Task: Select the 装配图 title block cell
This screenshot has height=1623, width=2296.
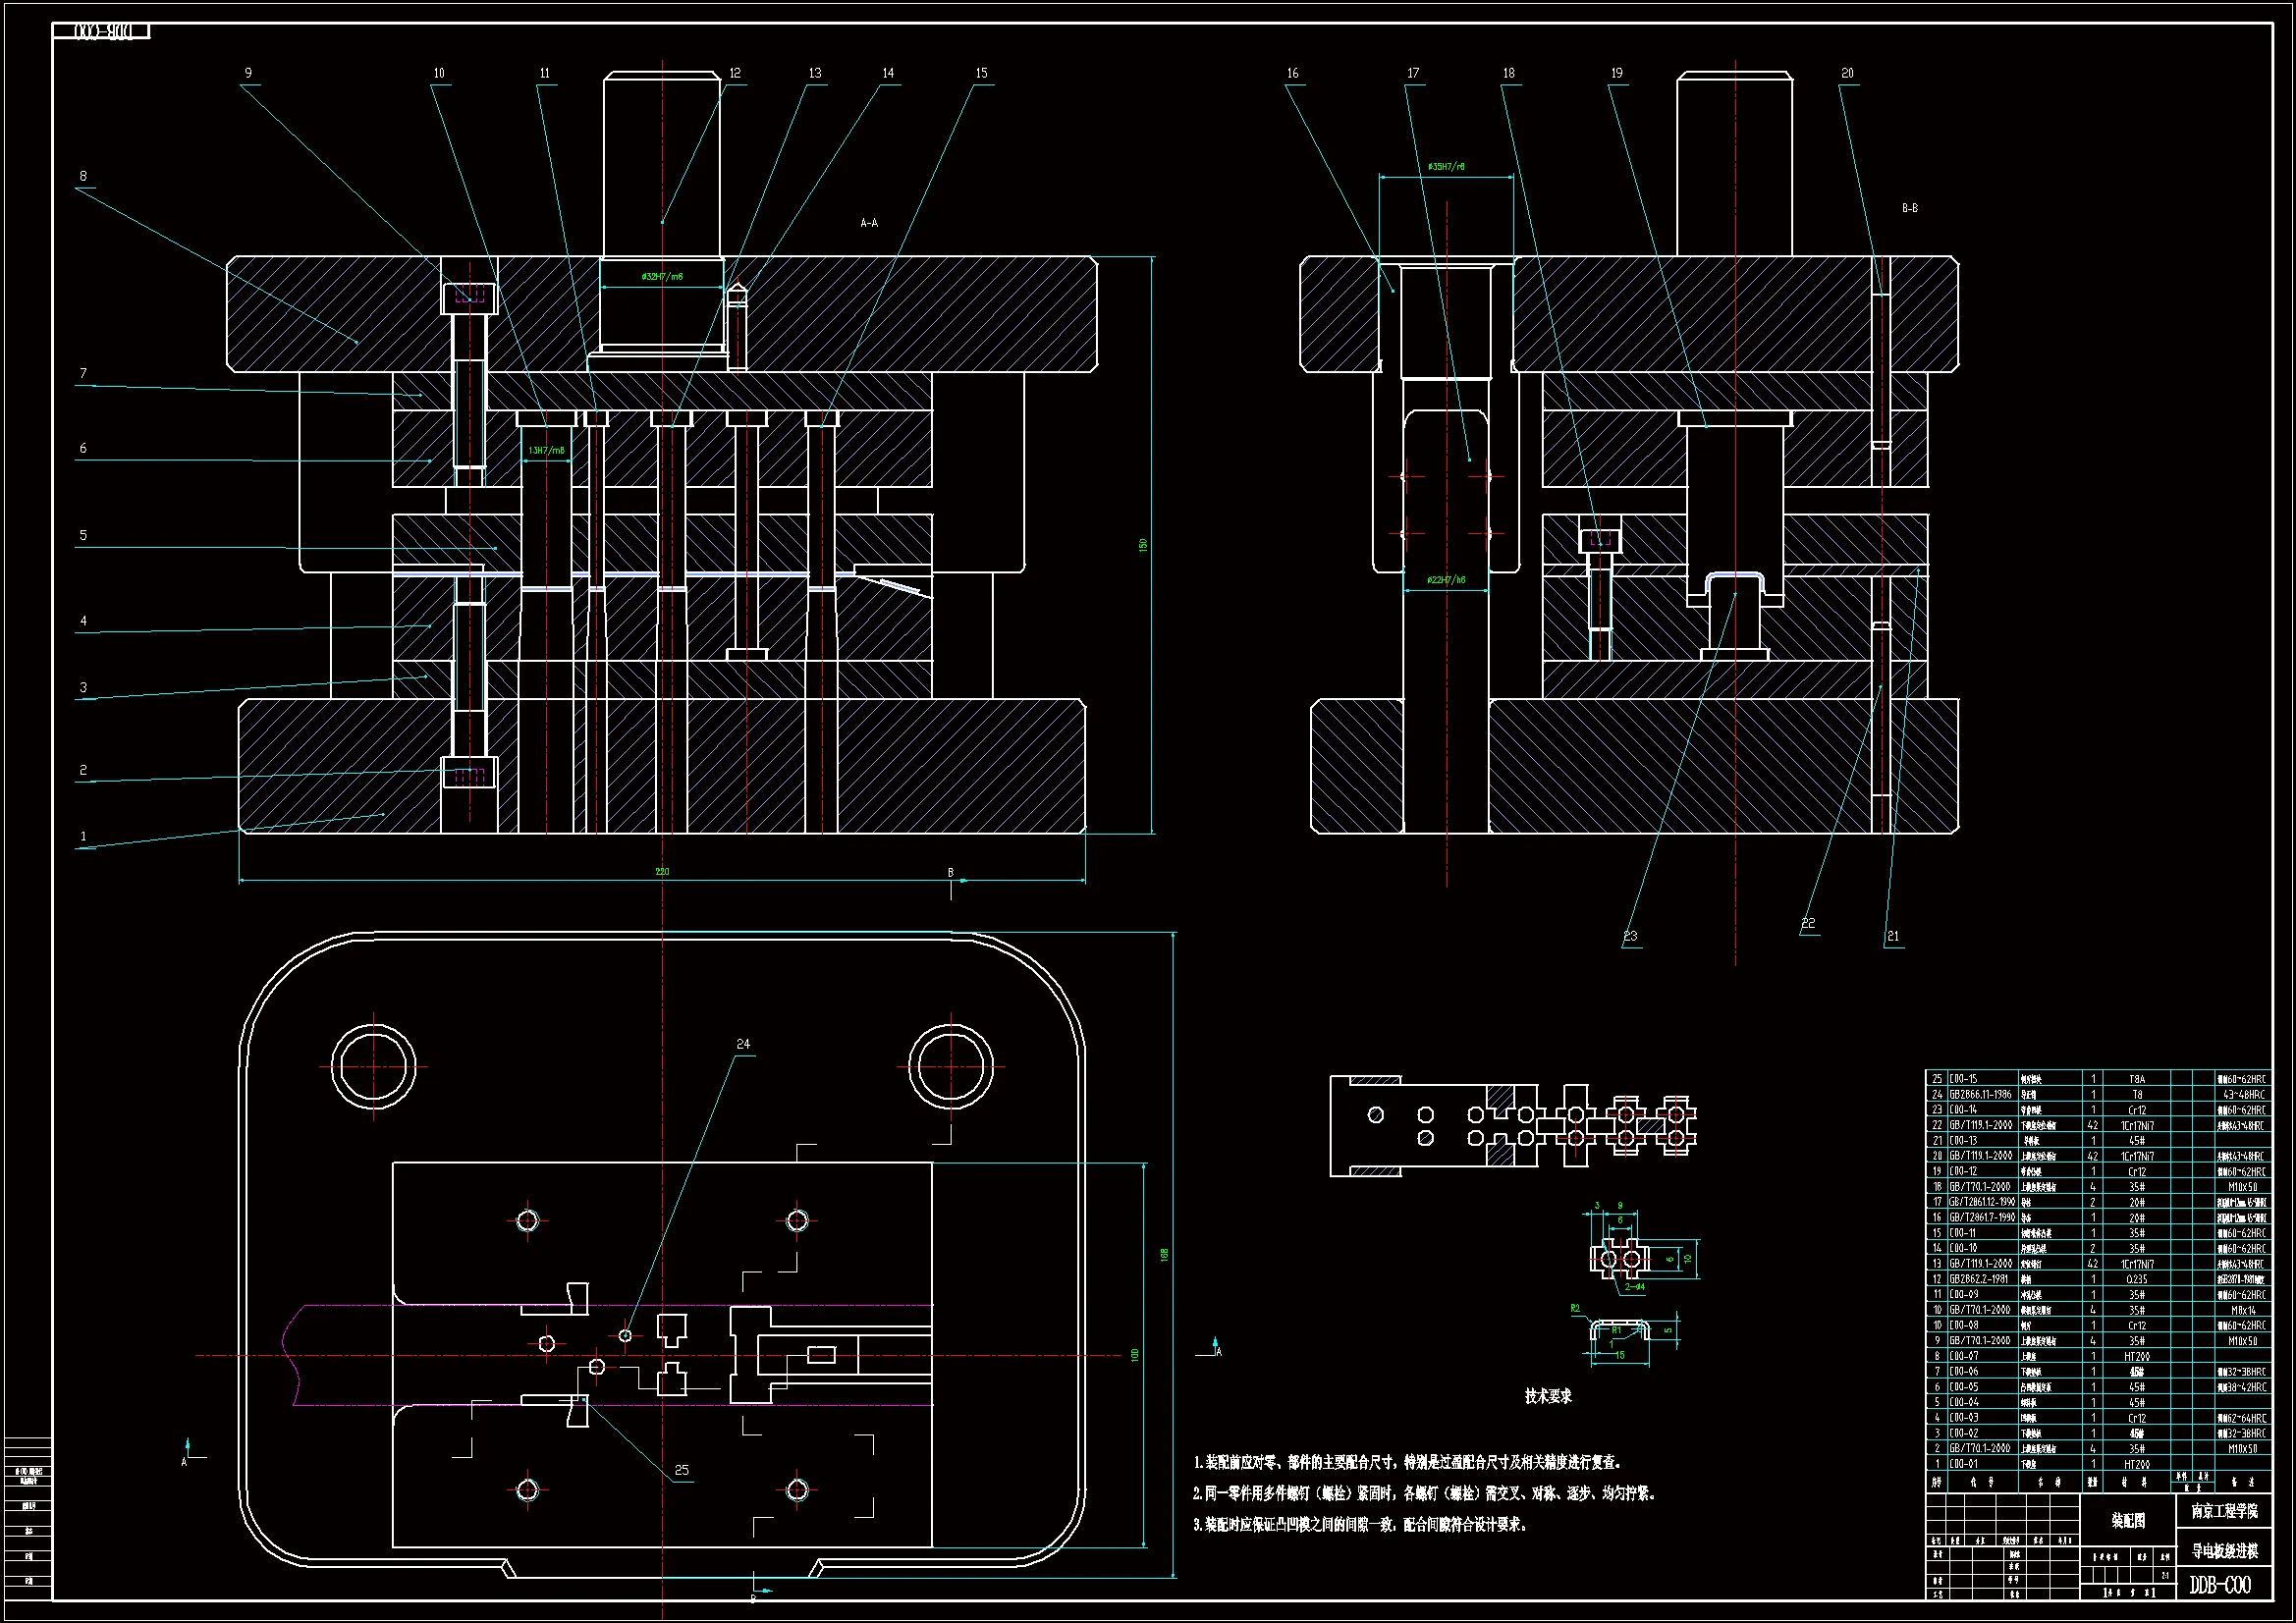Action: pyautogui.click(x=2128, y=1520)
